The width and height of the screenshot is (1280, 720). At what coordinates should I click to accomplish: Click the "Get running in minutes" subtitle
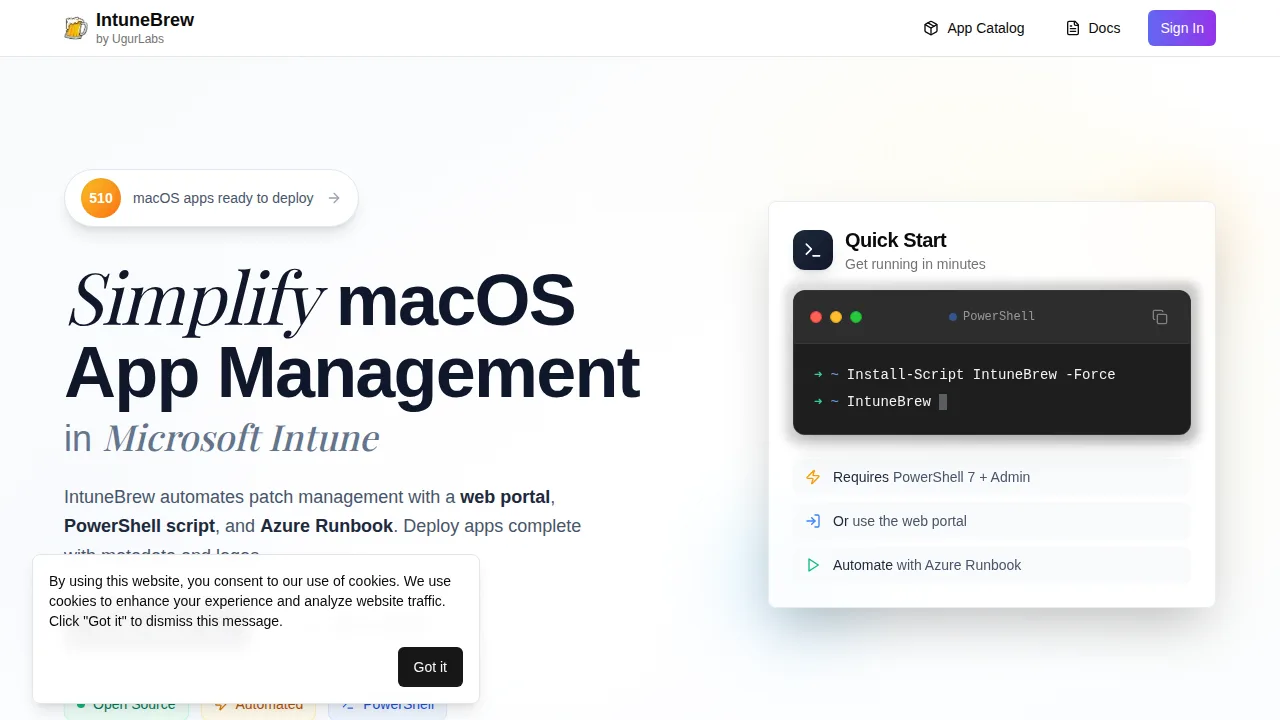click(x=915, y=264)
